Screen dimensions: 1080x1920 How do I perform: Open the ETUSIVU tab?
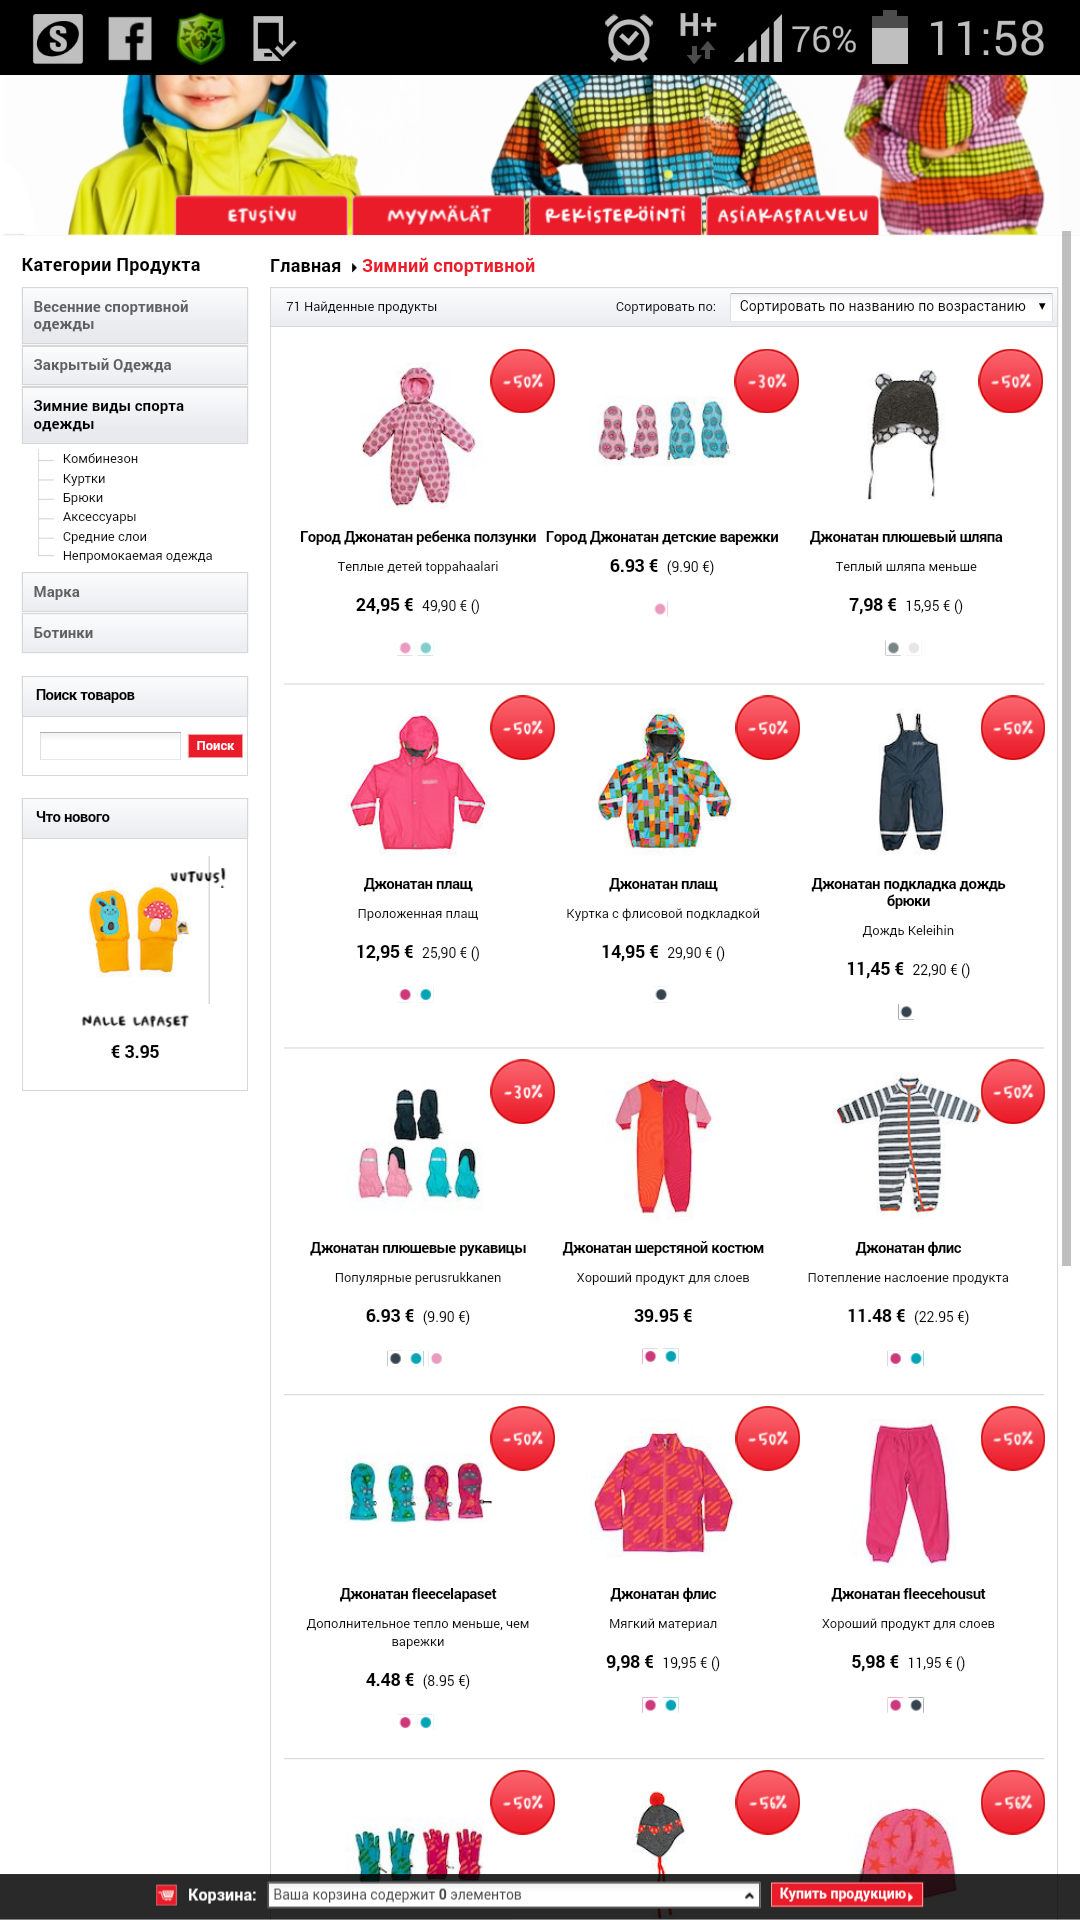[x=262, y=215]
